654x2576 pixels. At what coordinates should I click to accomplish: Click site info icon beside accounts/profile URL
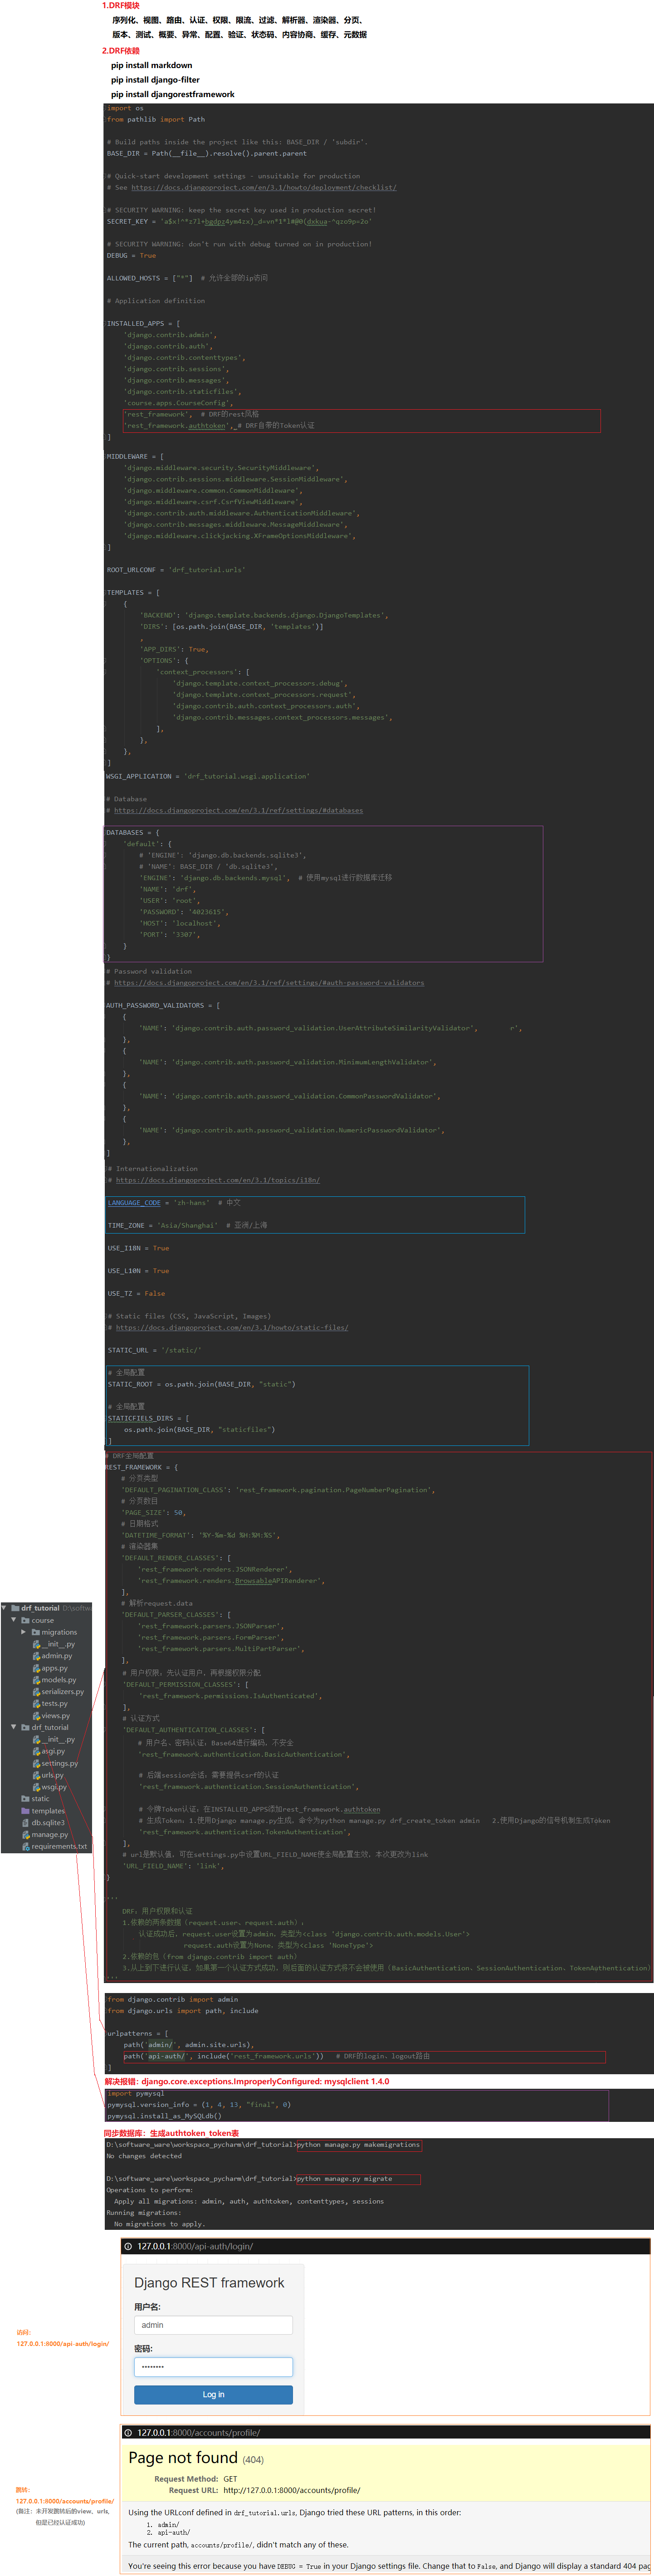pyautogui.click(x=128, y=2432)
